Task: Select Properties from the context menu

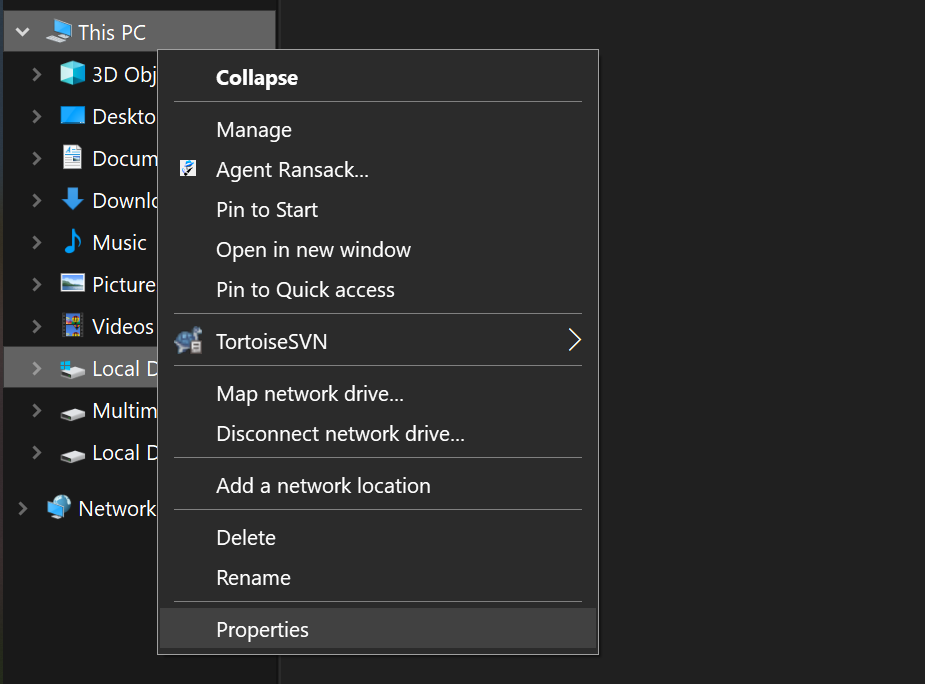Action: click(x=262, y=629)
